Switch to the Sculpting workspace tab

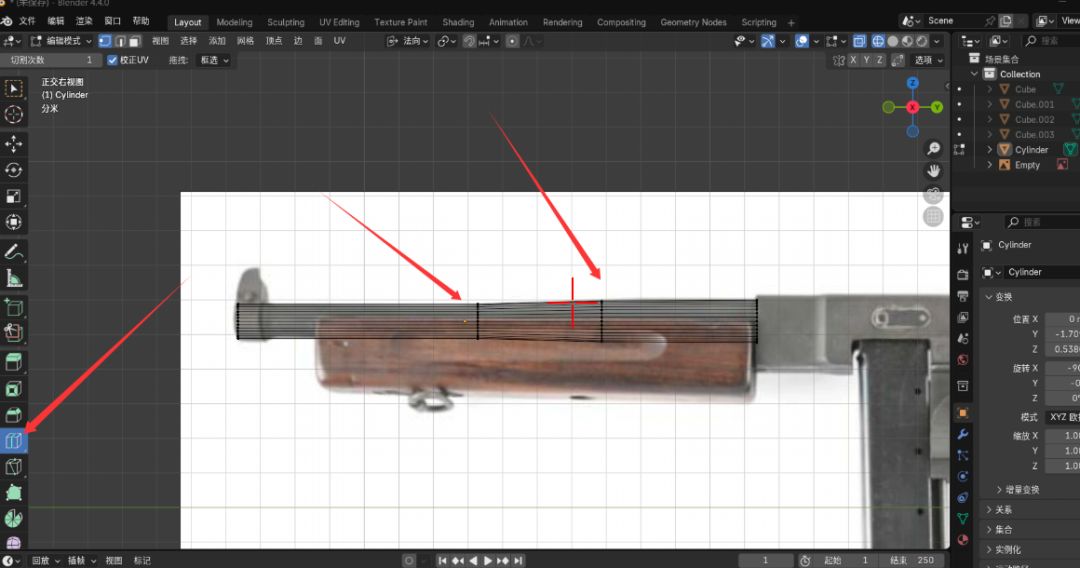[285, 22]
